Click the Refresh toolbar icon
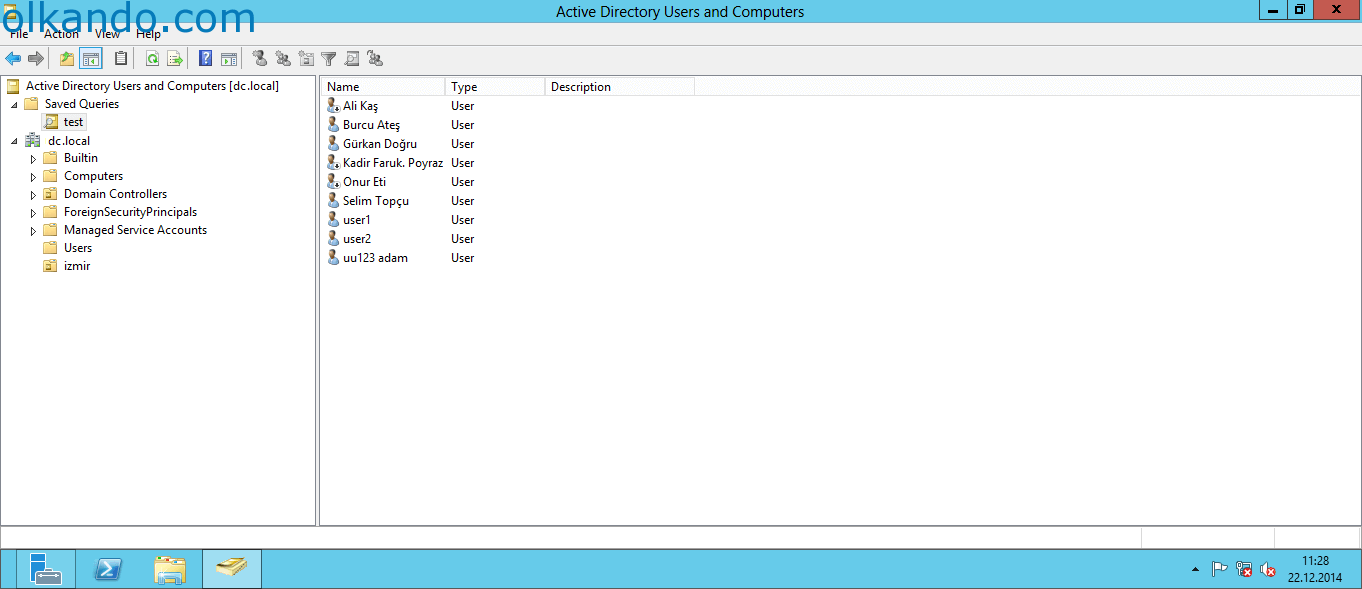The width and height of the screenshot is (1362, 589). tap(152, 59)
